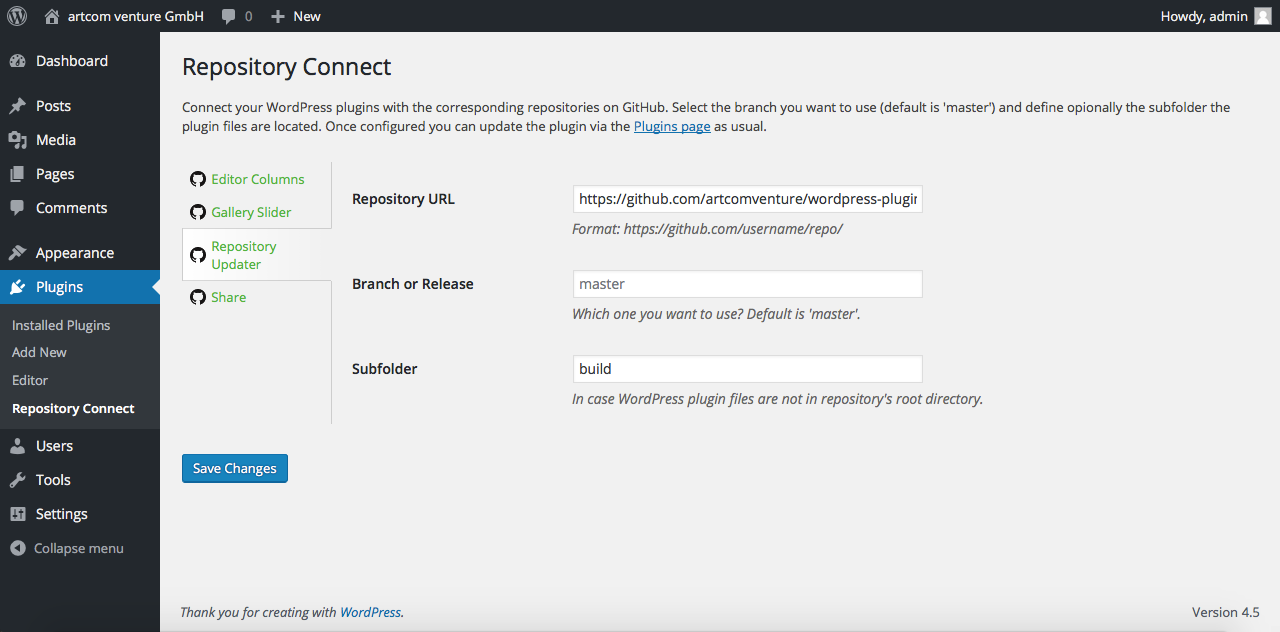Open Pages in the admin menu
This screenshot has height=632, width=1280.
pos(80,174)
